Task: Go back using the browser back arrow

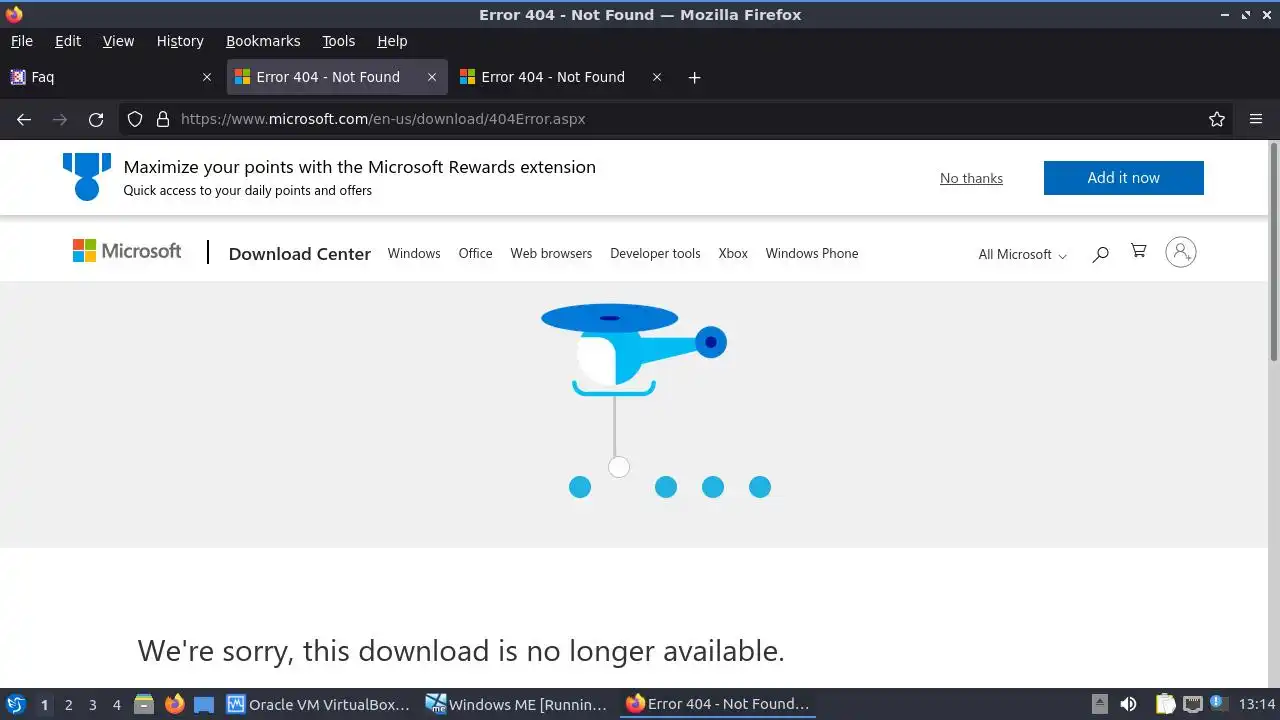Action: tap(24, 119)
